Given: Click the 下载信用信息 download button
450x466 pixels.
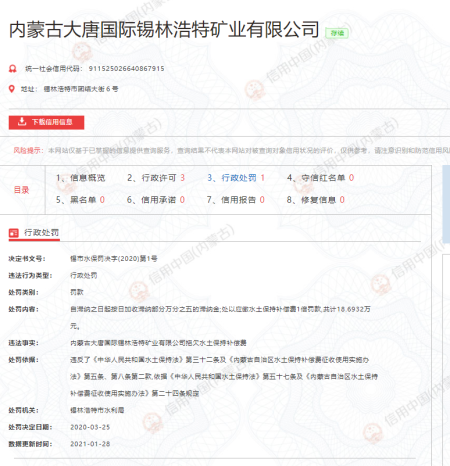Looking at the screenshot, I should coord(46,122).
